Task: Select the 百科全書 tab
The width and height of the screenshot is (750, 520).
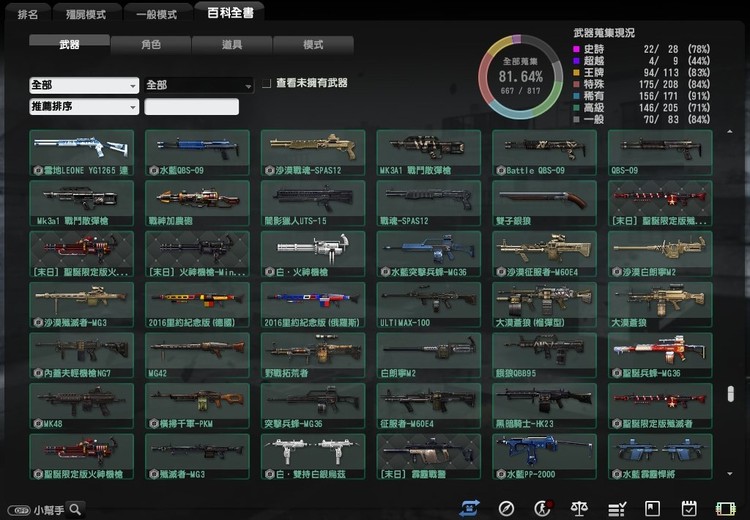Action: click(x=230, y=13)
